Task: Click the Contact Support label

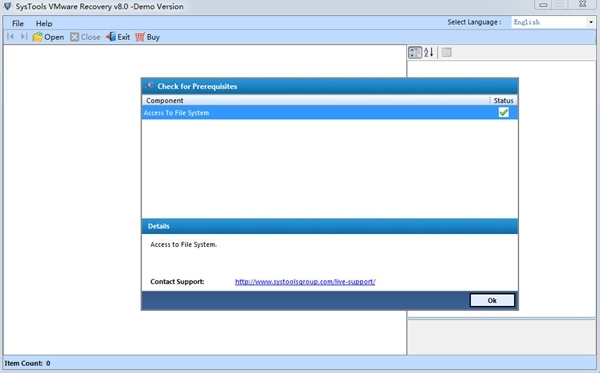Action: 177,282
